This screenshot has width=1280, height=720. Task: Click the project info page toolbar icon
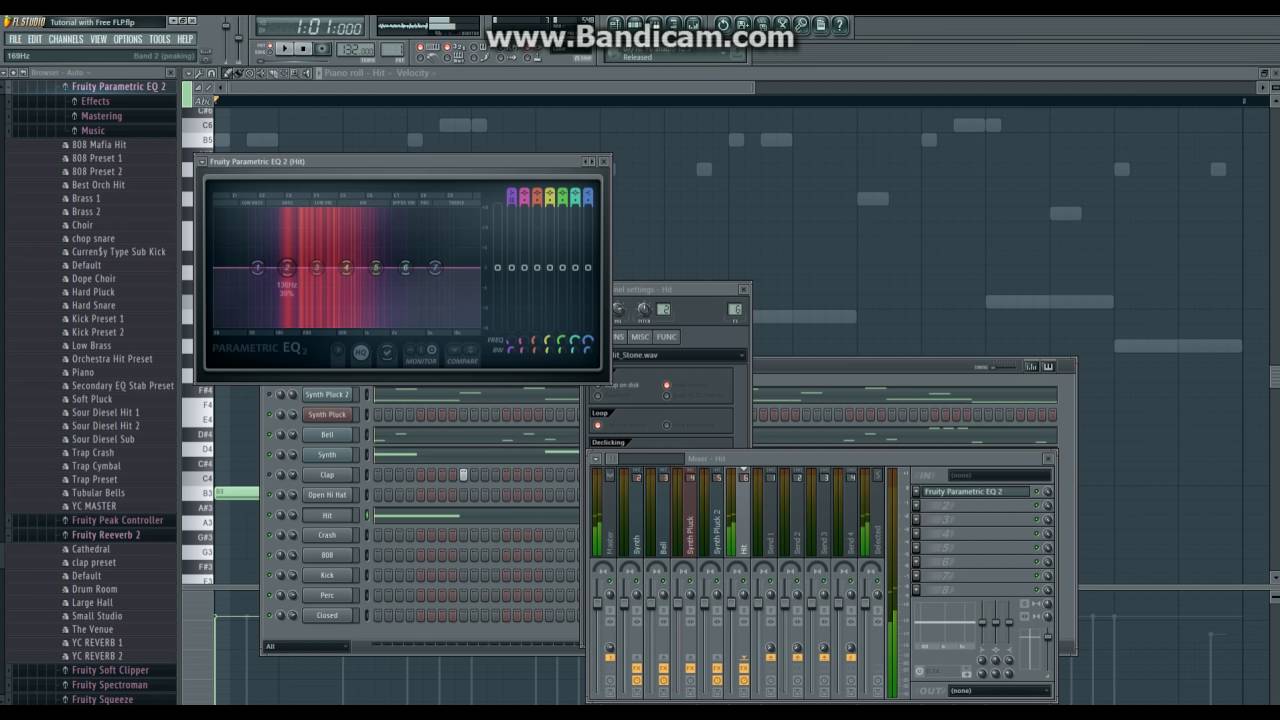821,25
